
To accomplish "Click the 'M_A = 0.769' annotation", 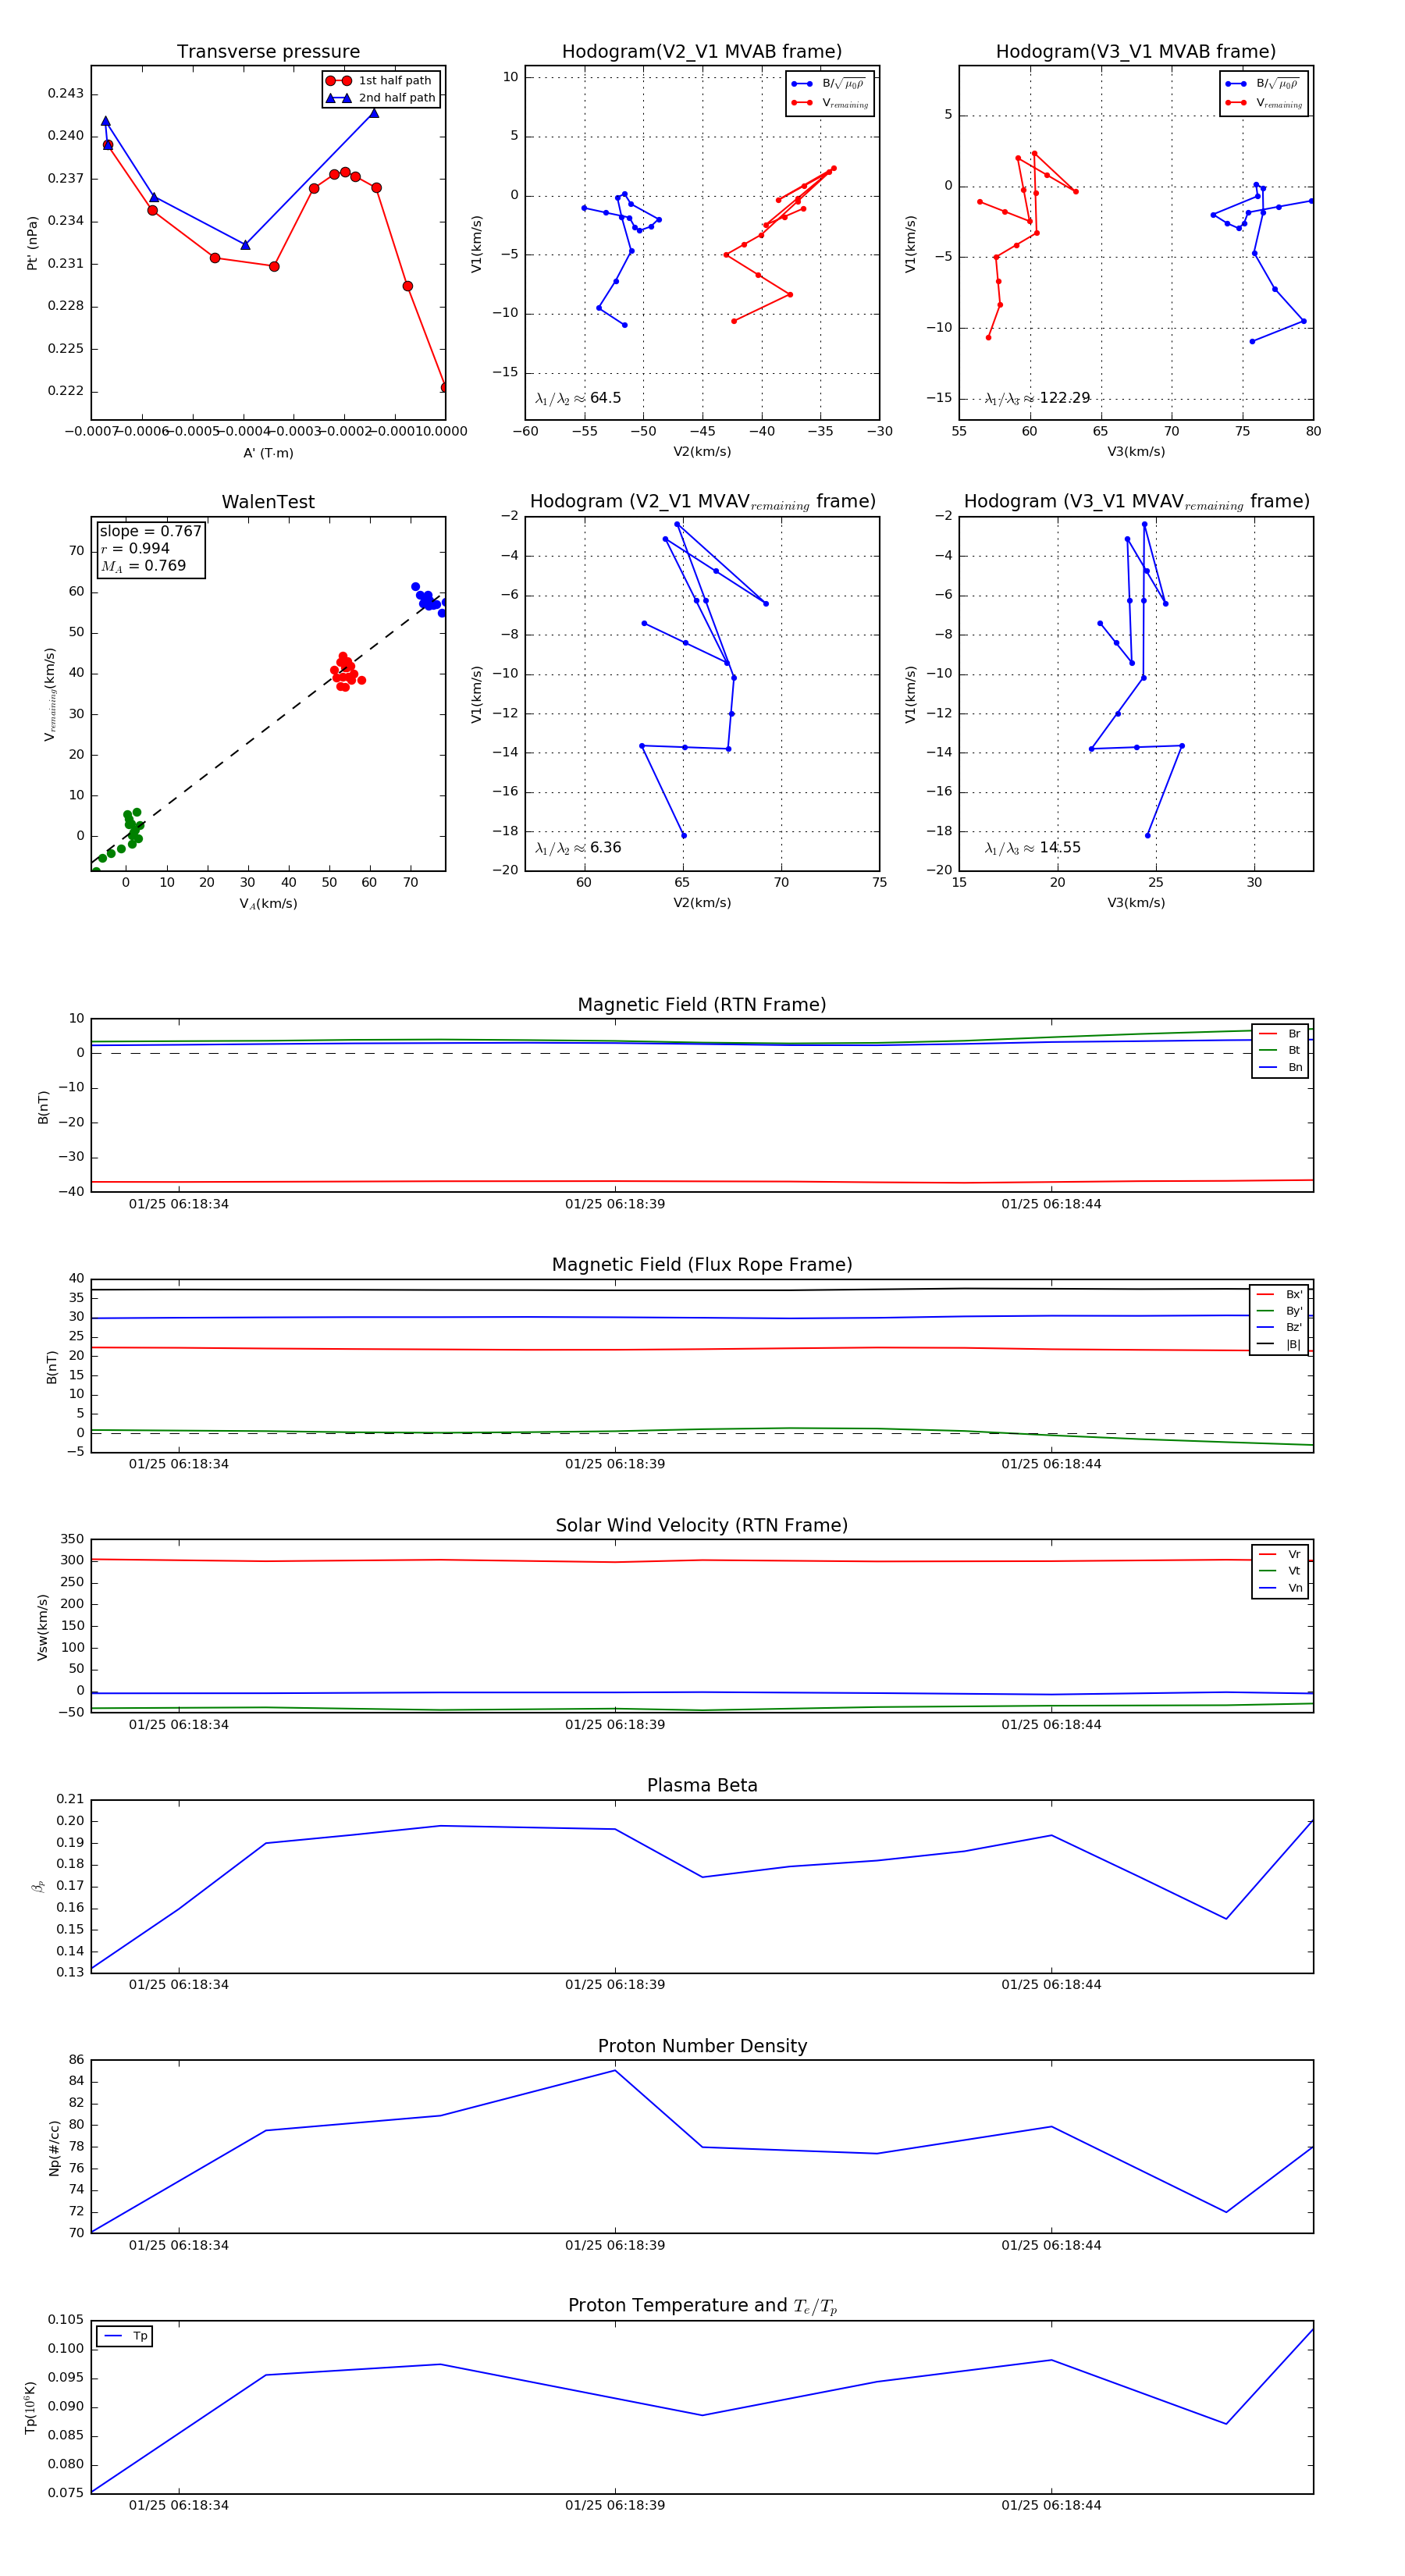I will coord(143,566).
